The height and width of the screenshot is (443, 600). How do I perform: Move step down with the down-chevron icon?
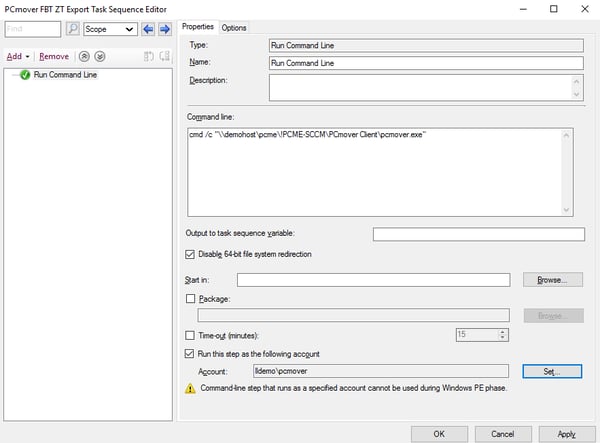[x=100, y=57]
